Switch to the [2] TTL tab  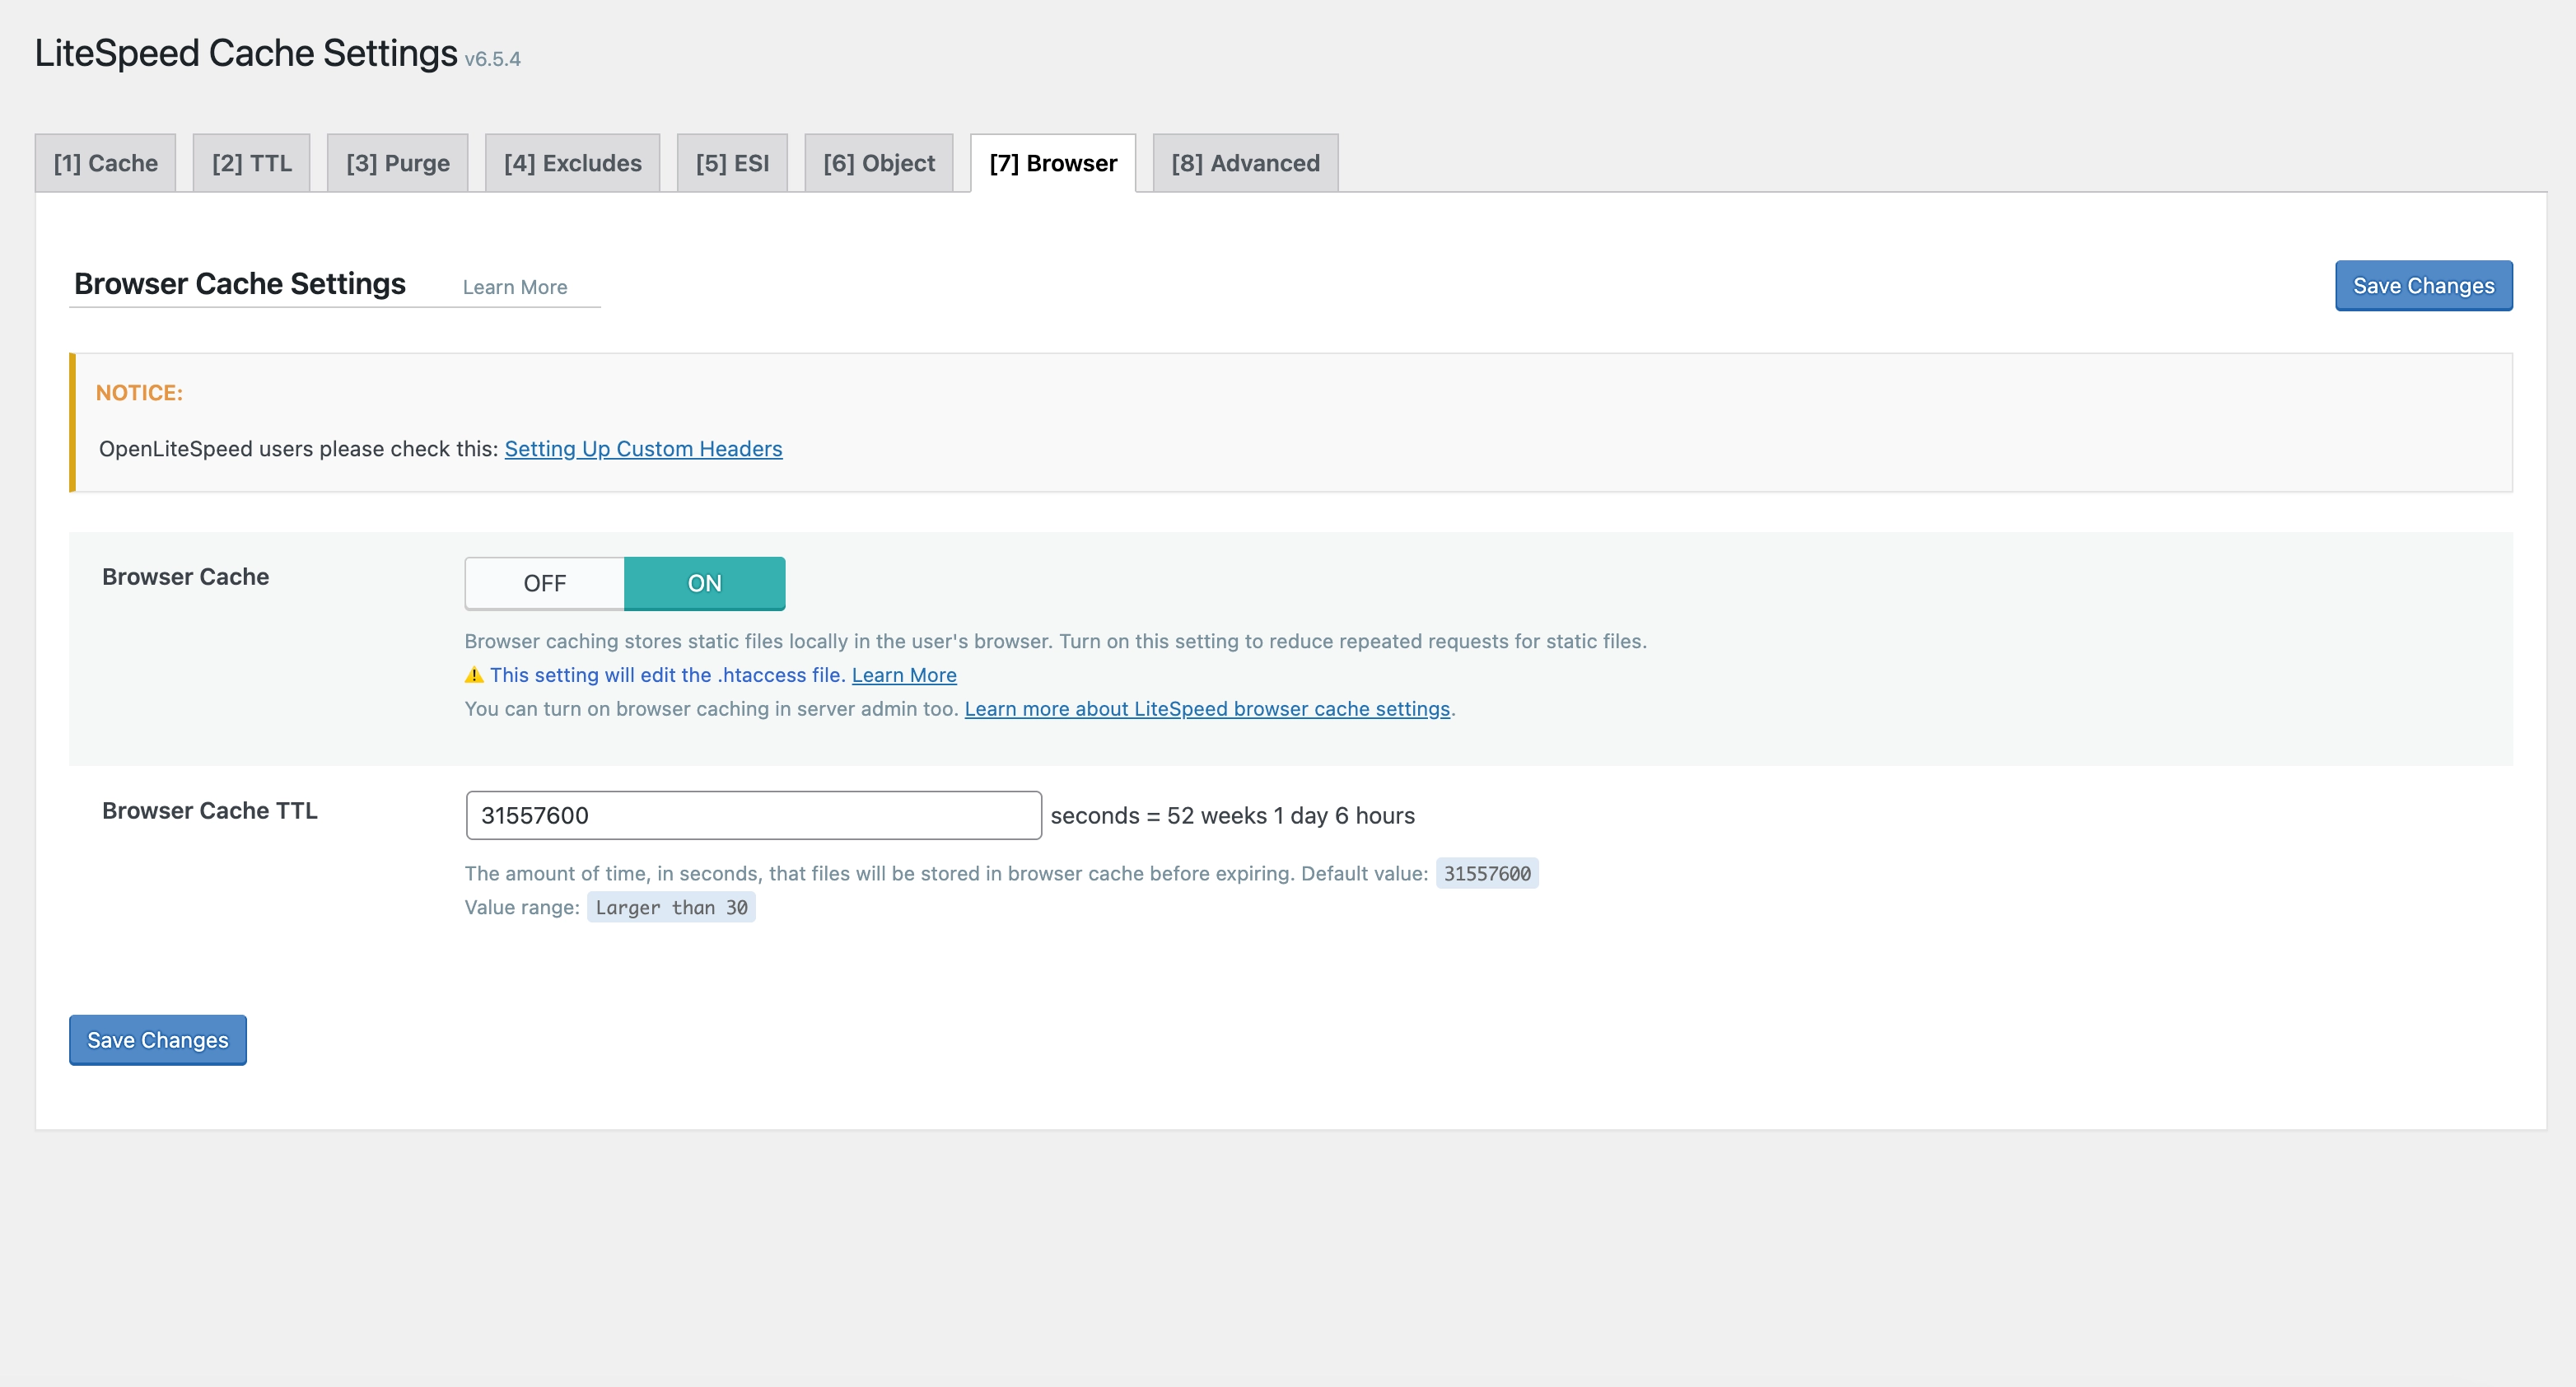coord(252,163)
